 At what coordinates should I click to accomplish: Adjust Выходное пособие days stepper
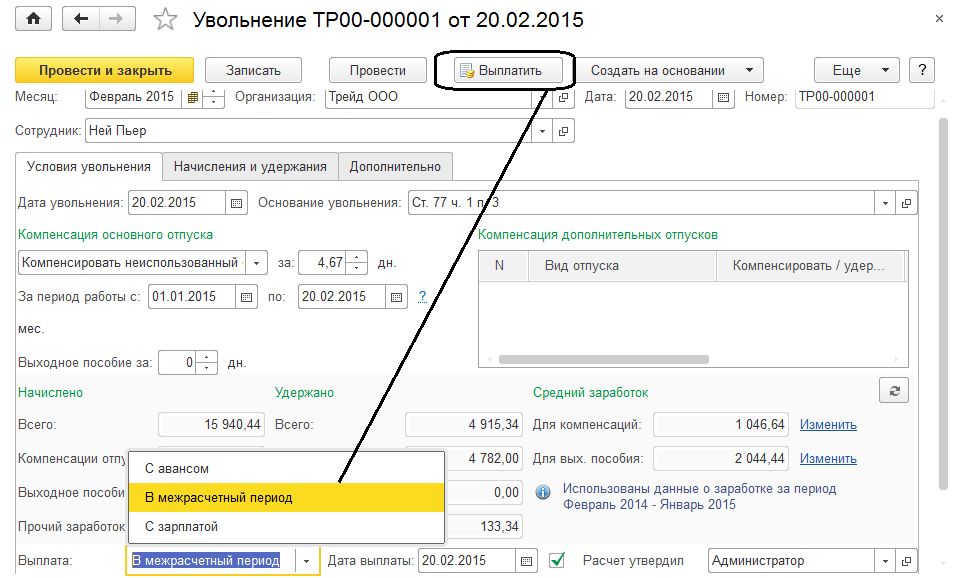tap(207, 363)
